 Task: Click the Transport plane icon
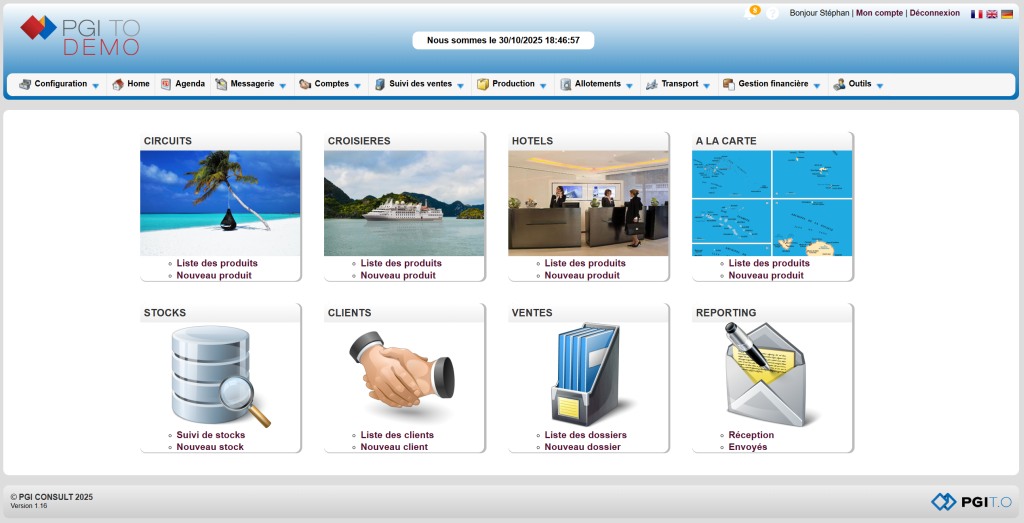(652, 84)
